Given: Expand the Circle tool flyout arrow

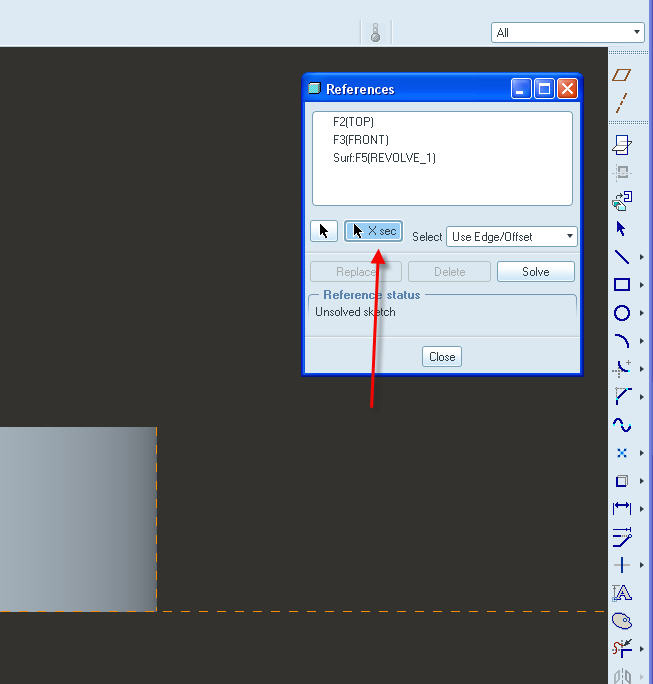Looking at the screenshot, I should point(642,313).
